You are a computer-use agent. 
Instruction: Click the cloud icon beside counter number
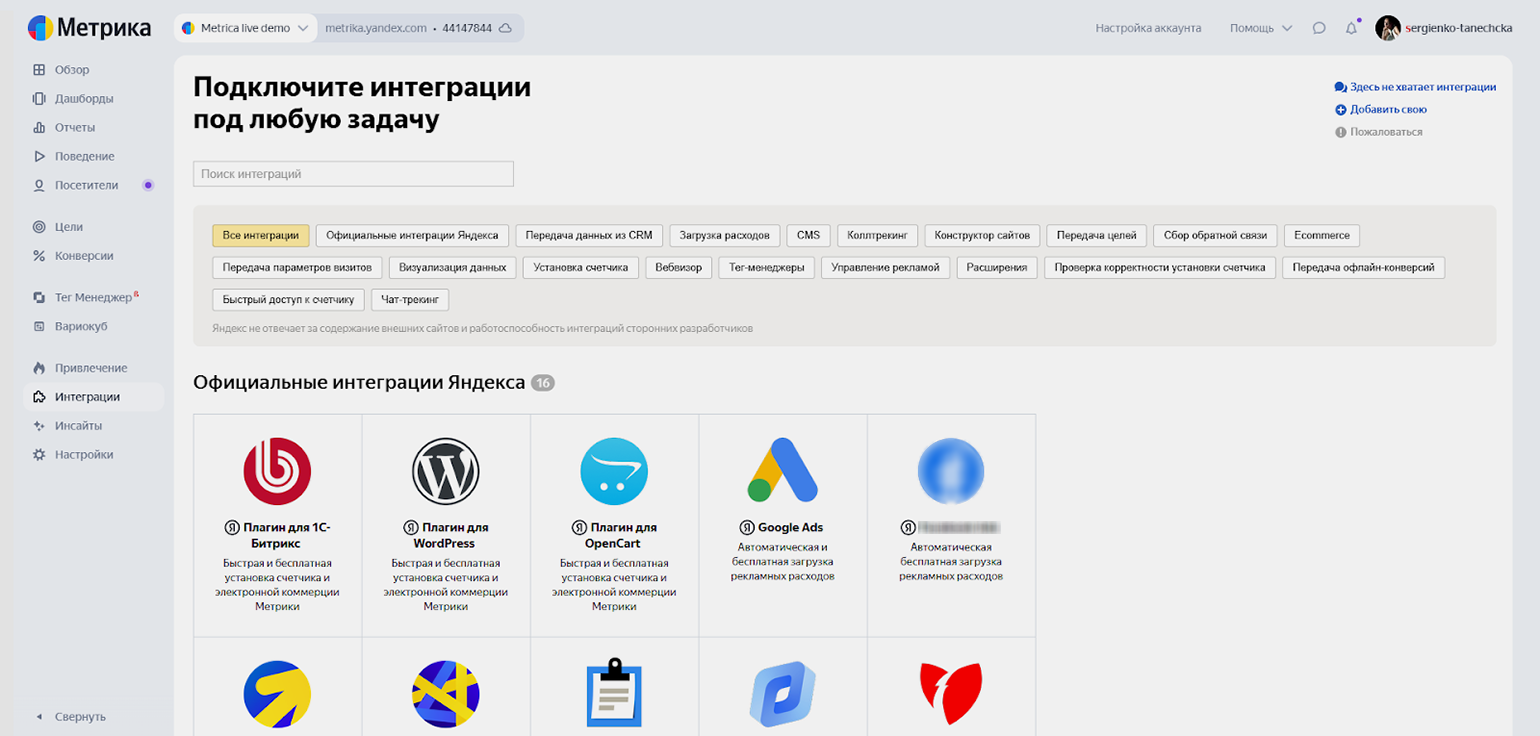click(506, 28)
